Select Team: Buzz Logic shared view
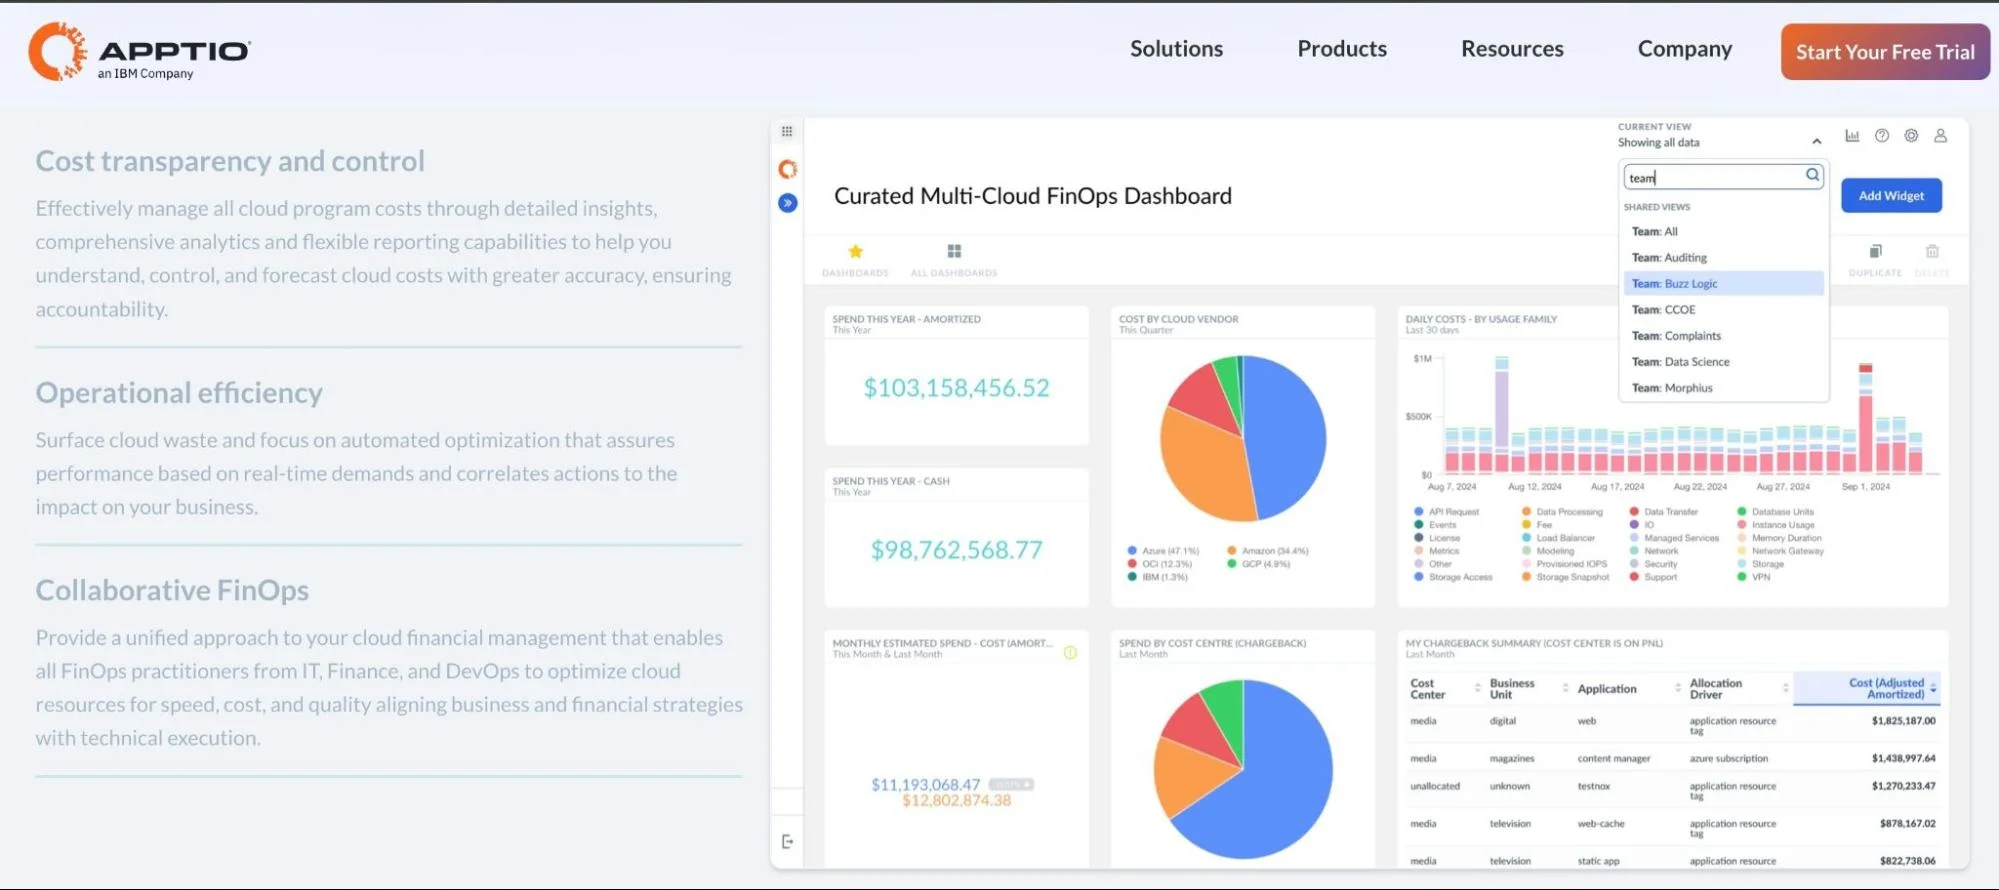The width and height of the screenshot is (1999, 890). coord(1724,283)
